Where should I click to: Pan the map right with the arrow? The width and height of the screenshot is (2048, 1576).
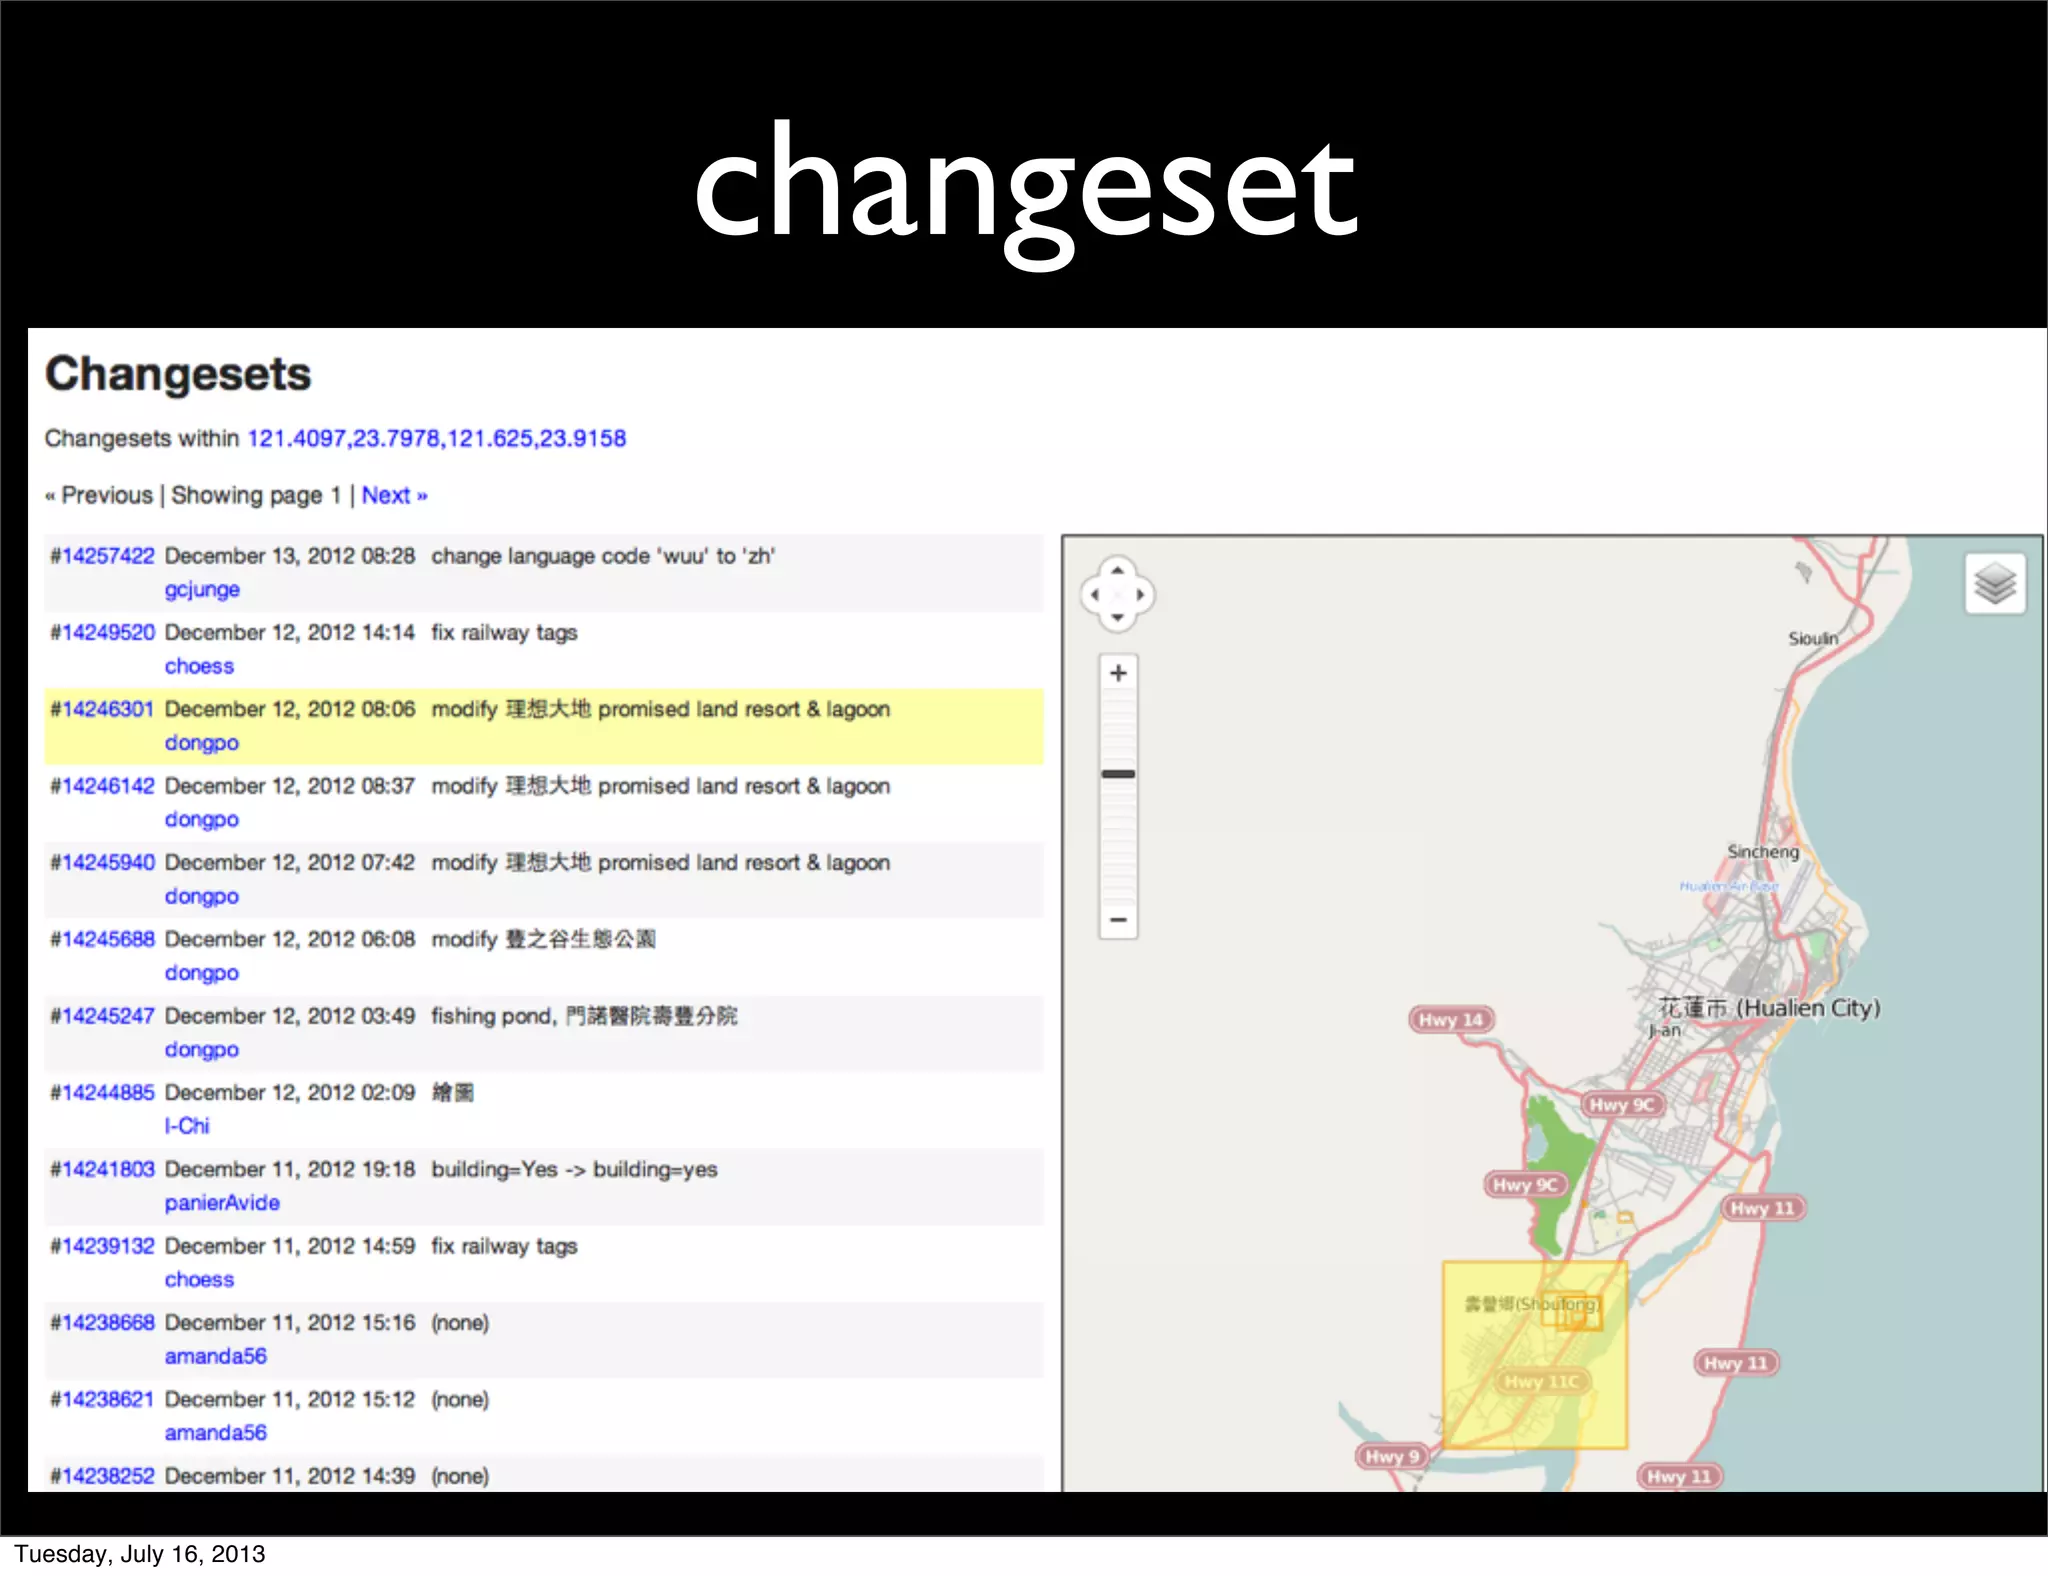click(x=1141, y=594)
